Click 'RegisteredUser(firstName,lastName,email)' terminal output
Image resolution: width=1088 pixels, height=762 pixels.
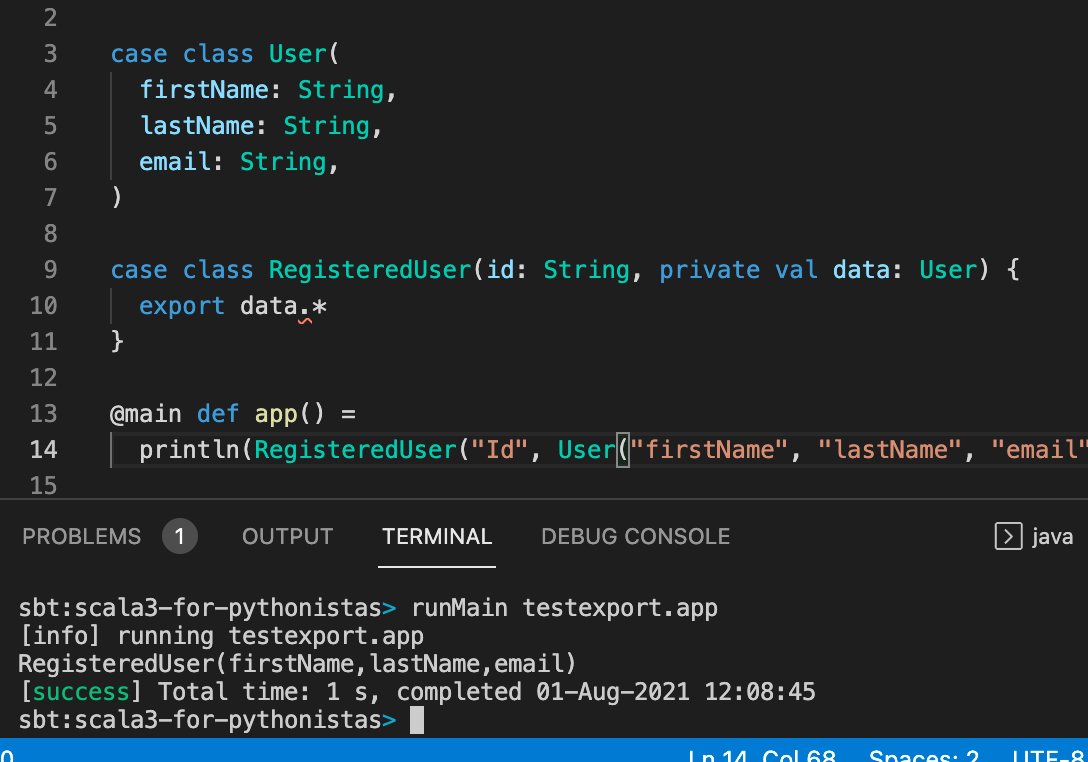point(297,663)
